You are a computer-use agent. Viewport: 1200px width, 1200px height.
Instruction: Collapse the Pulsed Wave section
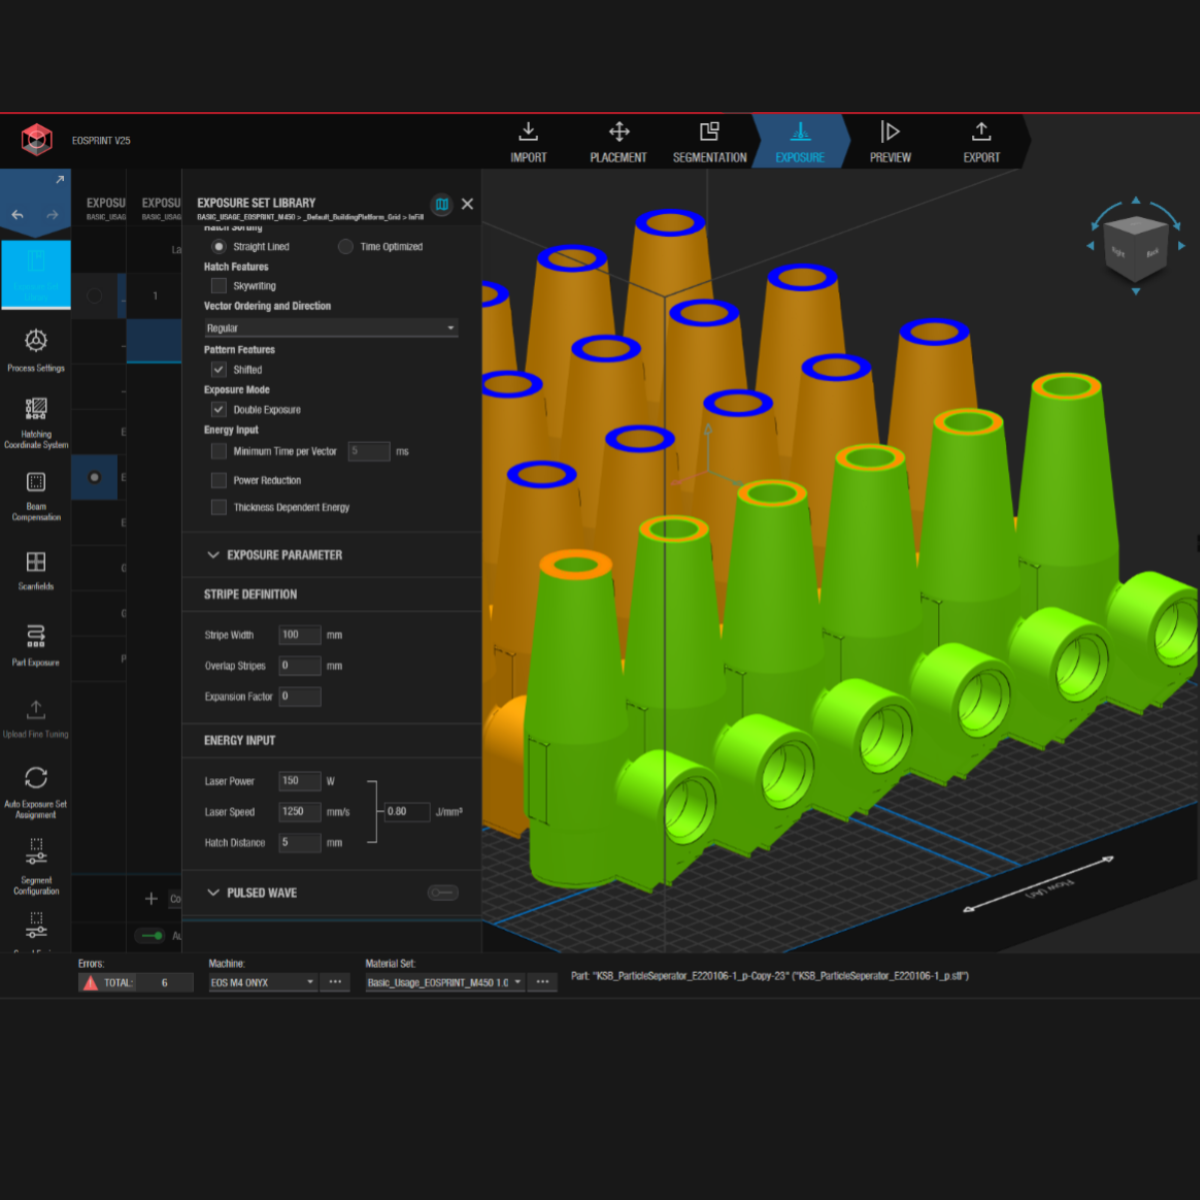213,893
